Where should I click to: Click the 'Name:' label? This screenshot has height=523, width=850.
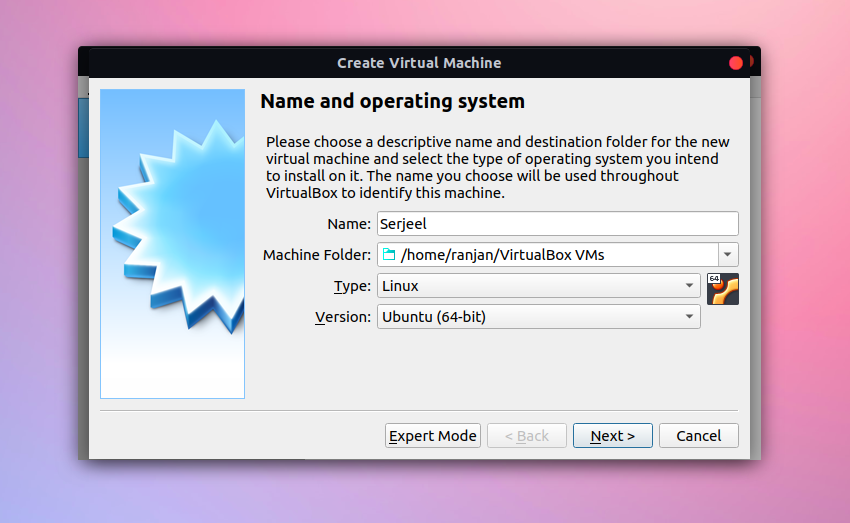[349, 224]
